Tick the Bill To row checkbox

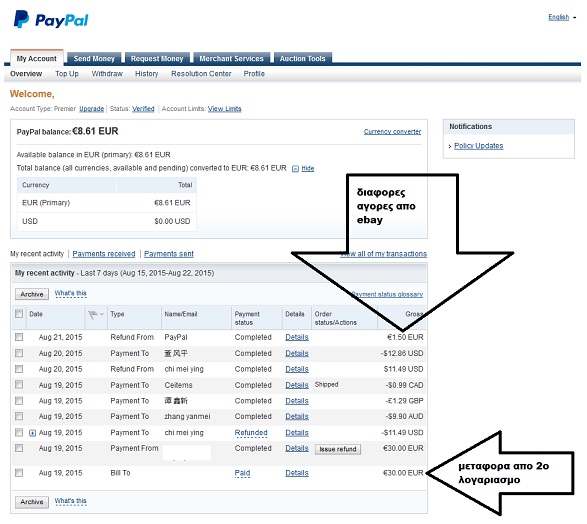tap(19, 473)
